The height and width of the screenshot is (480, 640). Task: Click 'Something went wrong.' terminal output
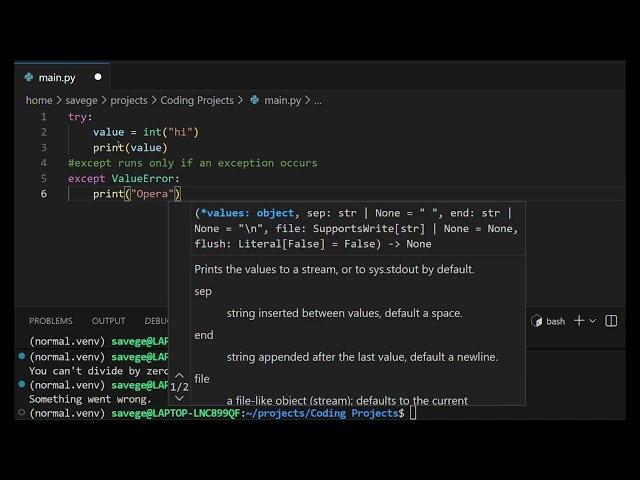coord(90,399)
